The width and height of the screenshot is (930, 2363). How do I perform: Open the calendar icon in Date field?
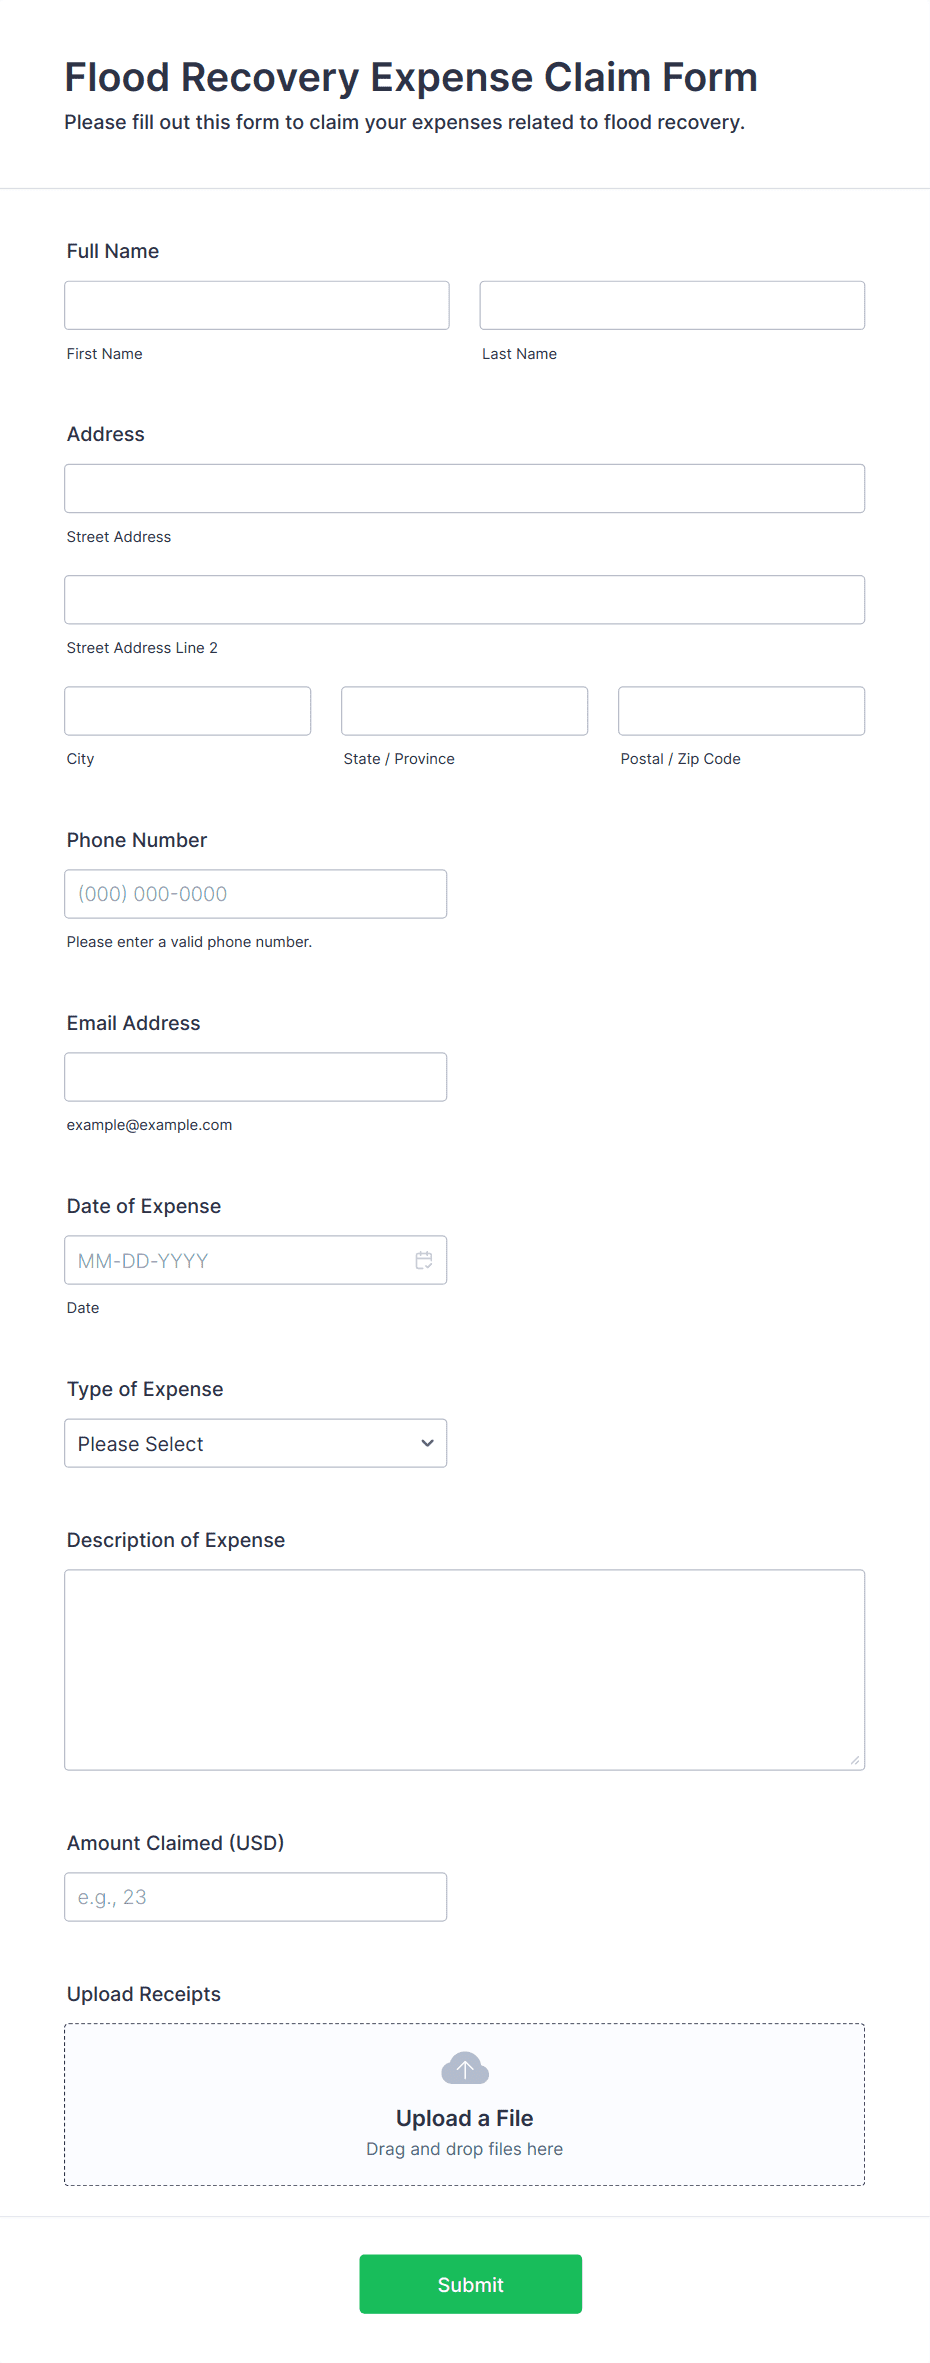pos(424,1260)
